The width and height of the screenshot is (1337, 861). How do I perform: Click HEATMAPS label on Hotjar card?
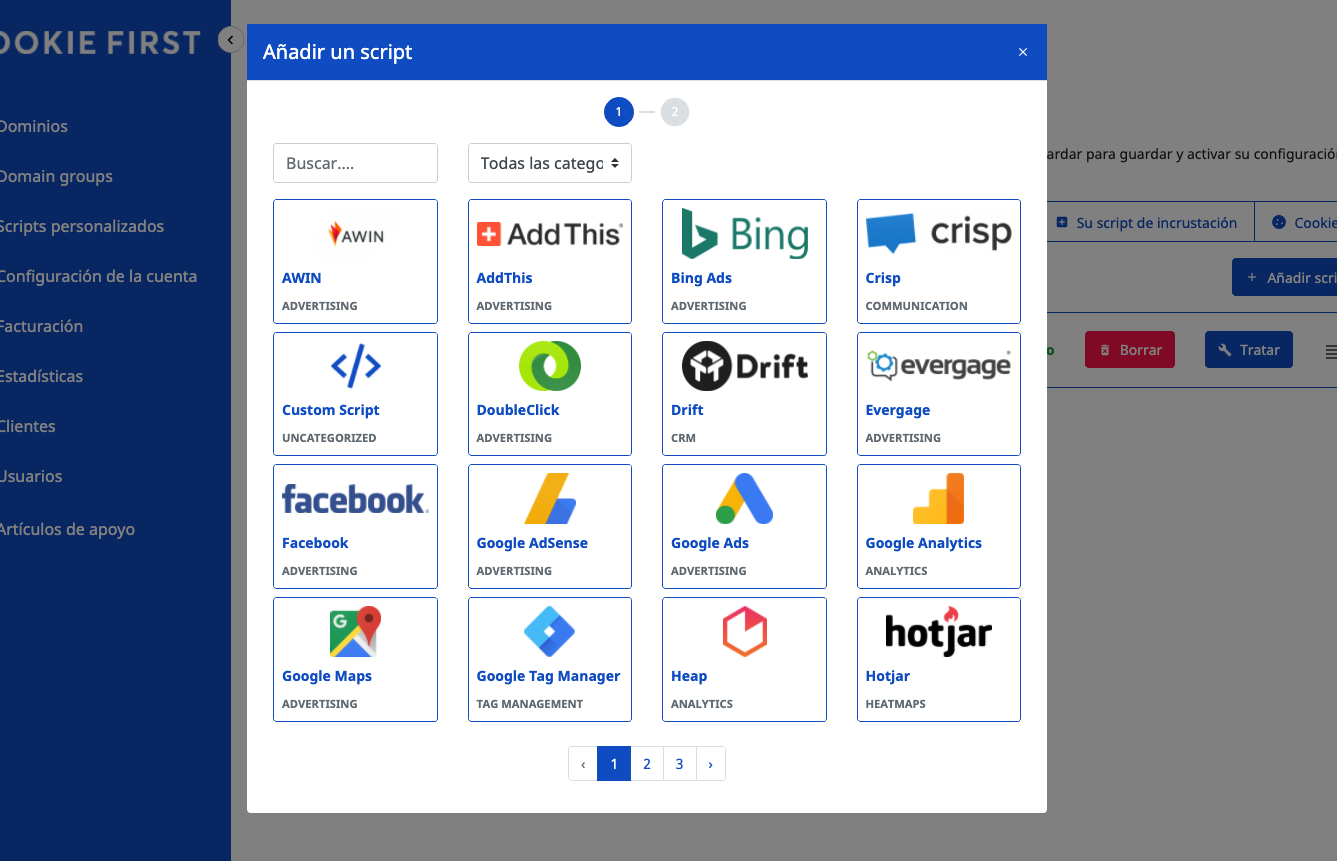point(896,704)
